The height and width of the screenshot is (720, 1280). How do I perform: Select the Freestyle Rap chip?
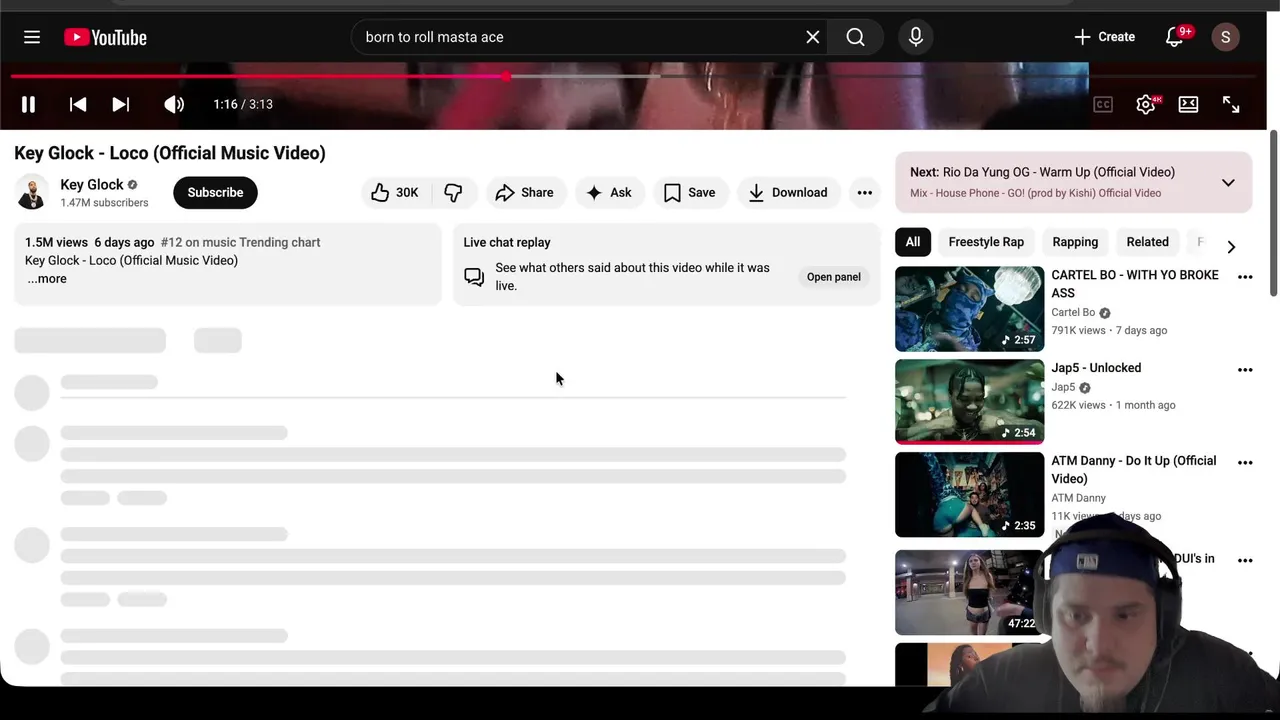(x=986, y=242)
